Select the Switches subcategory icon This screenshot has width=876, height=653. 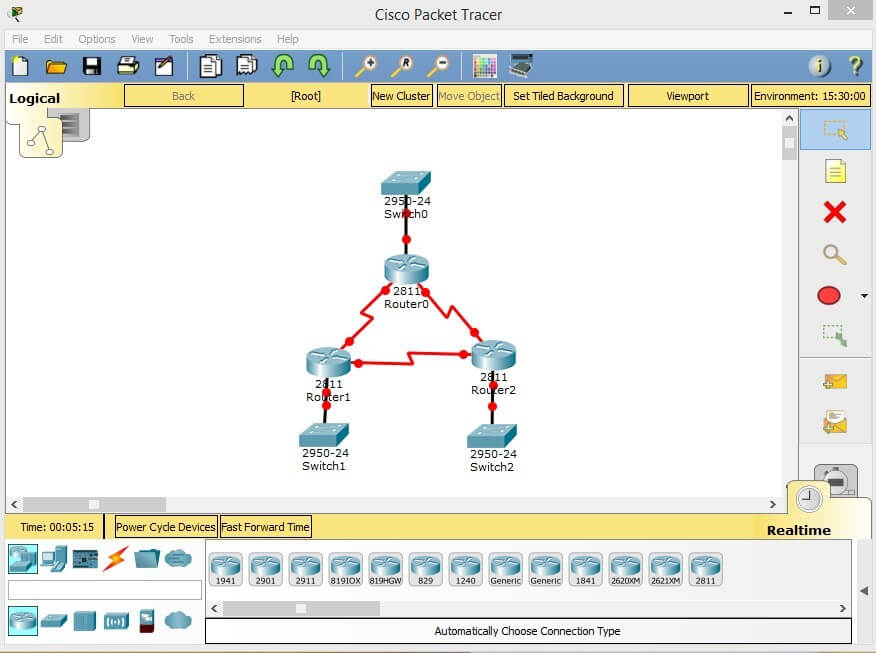click(54, 621)
